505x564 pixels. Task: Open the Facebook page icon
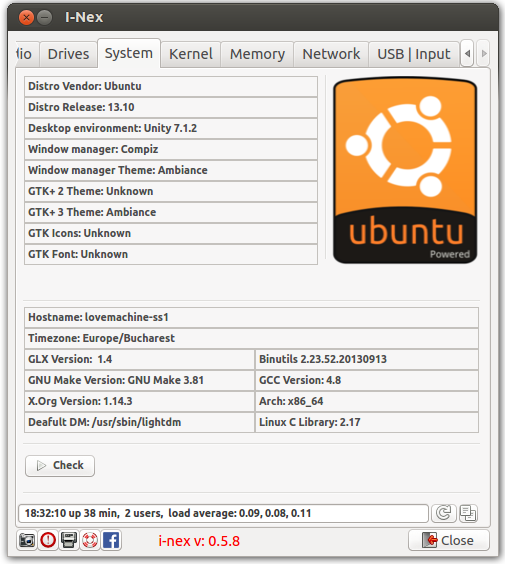pyautogui.click(x=111, y=540)
